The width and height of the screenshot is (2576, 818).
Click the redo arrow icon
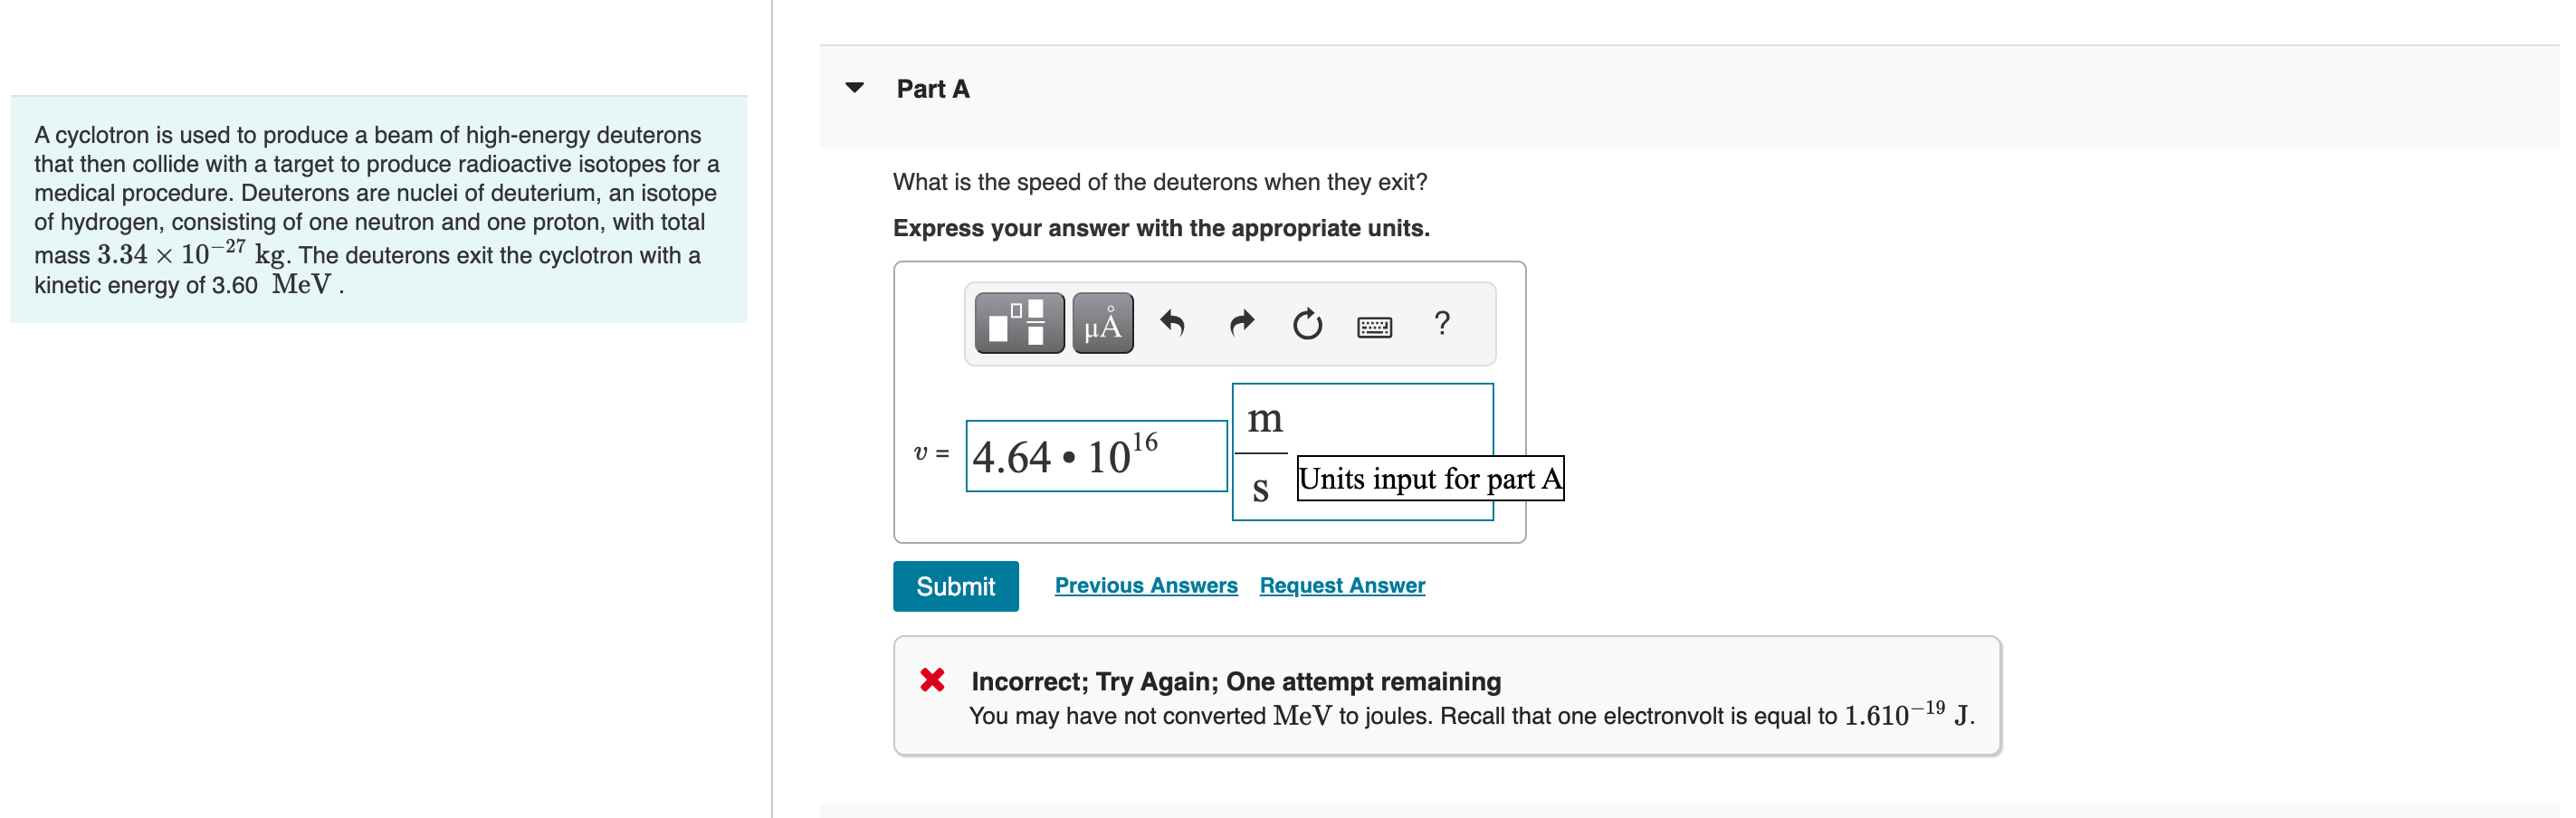[x=1241, y=323]
